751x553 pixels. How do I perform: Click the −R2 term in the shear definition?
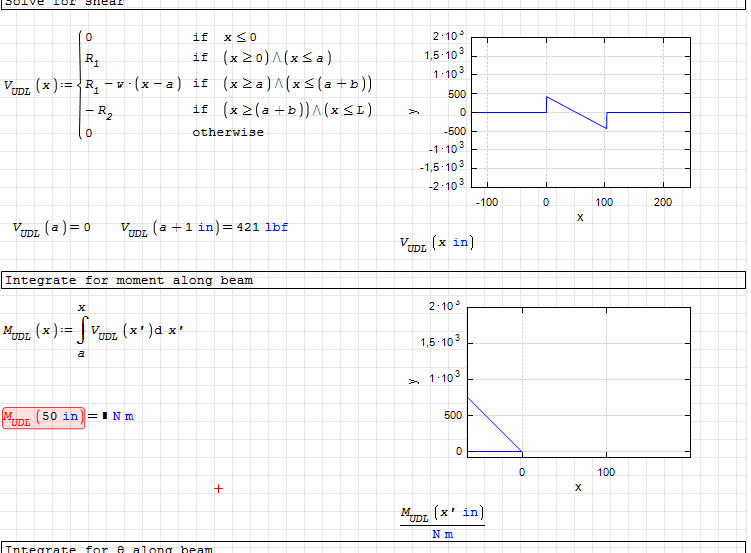pyautogui.click(x=99, y=110)
